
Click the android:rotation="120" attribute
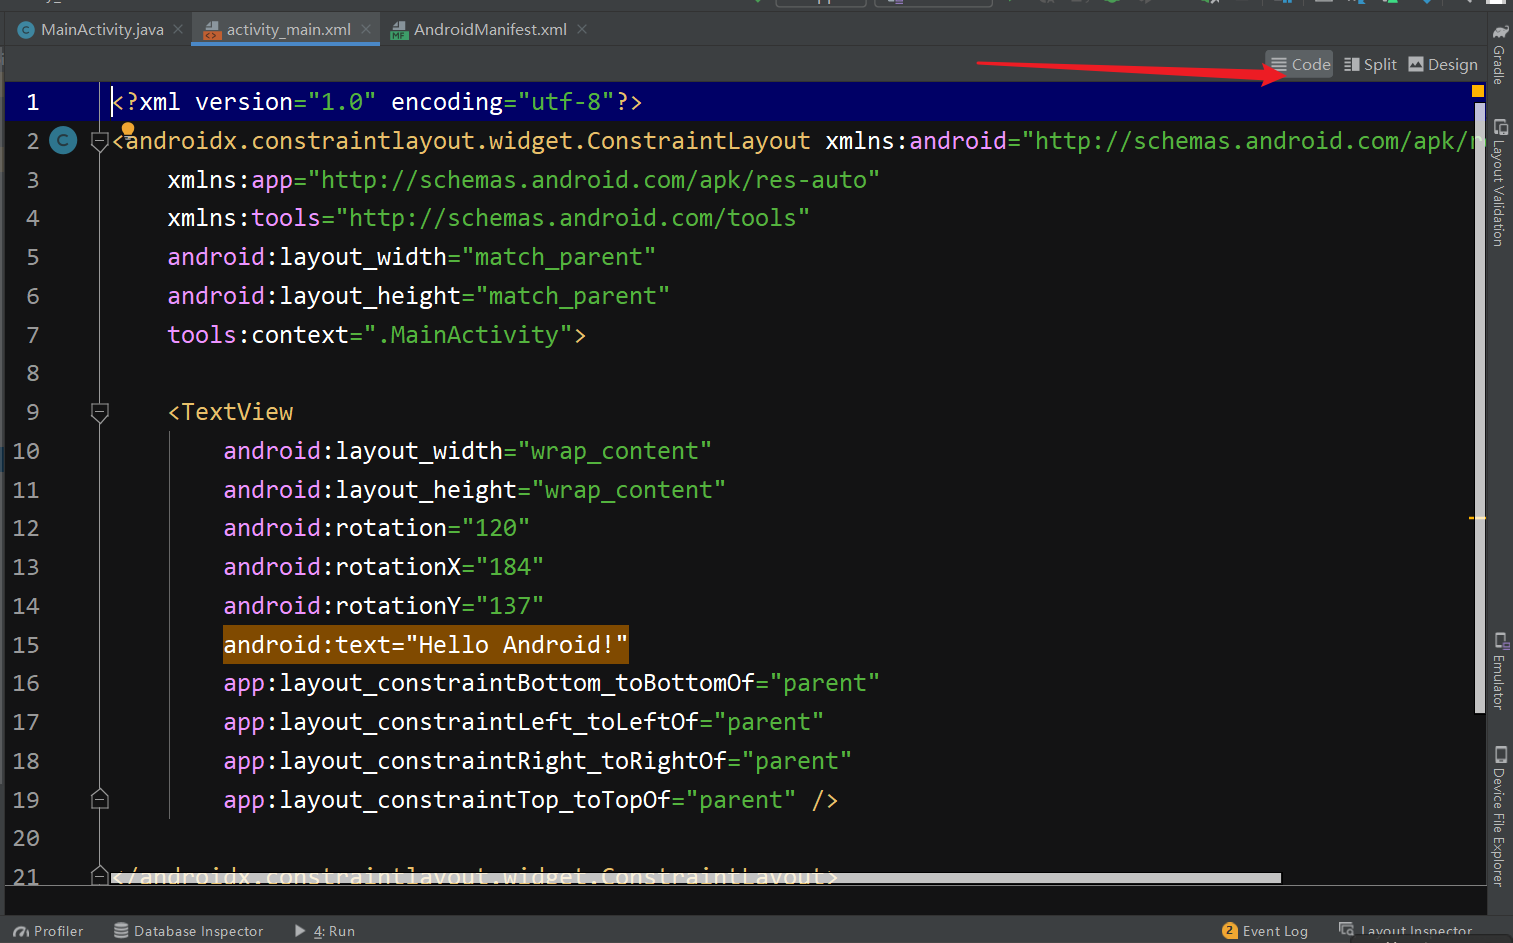(376, 528)
